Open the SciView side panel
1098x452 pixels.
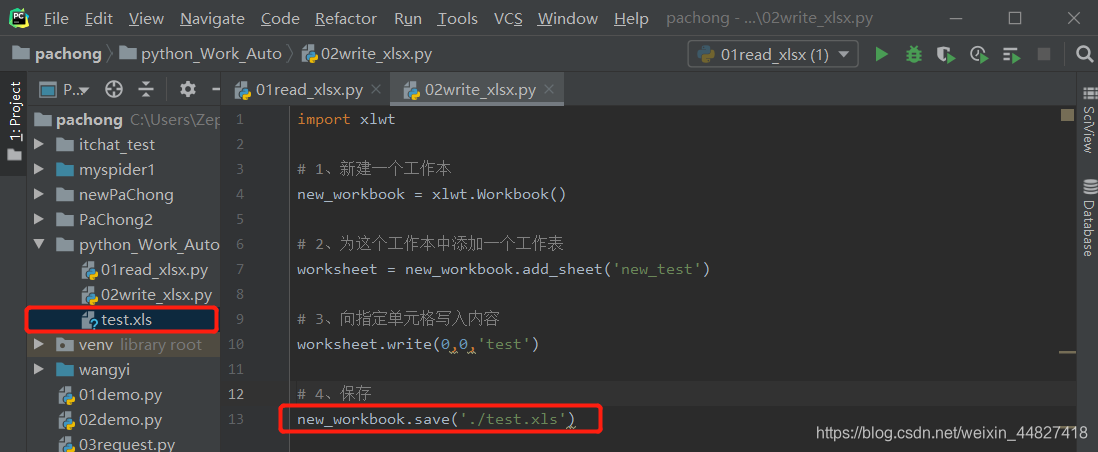click(1088, 120)
